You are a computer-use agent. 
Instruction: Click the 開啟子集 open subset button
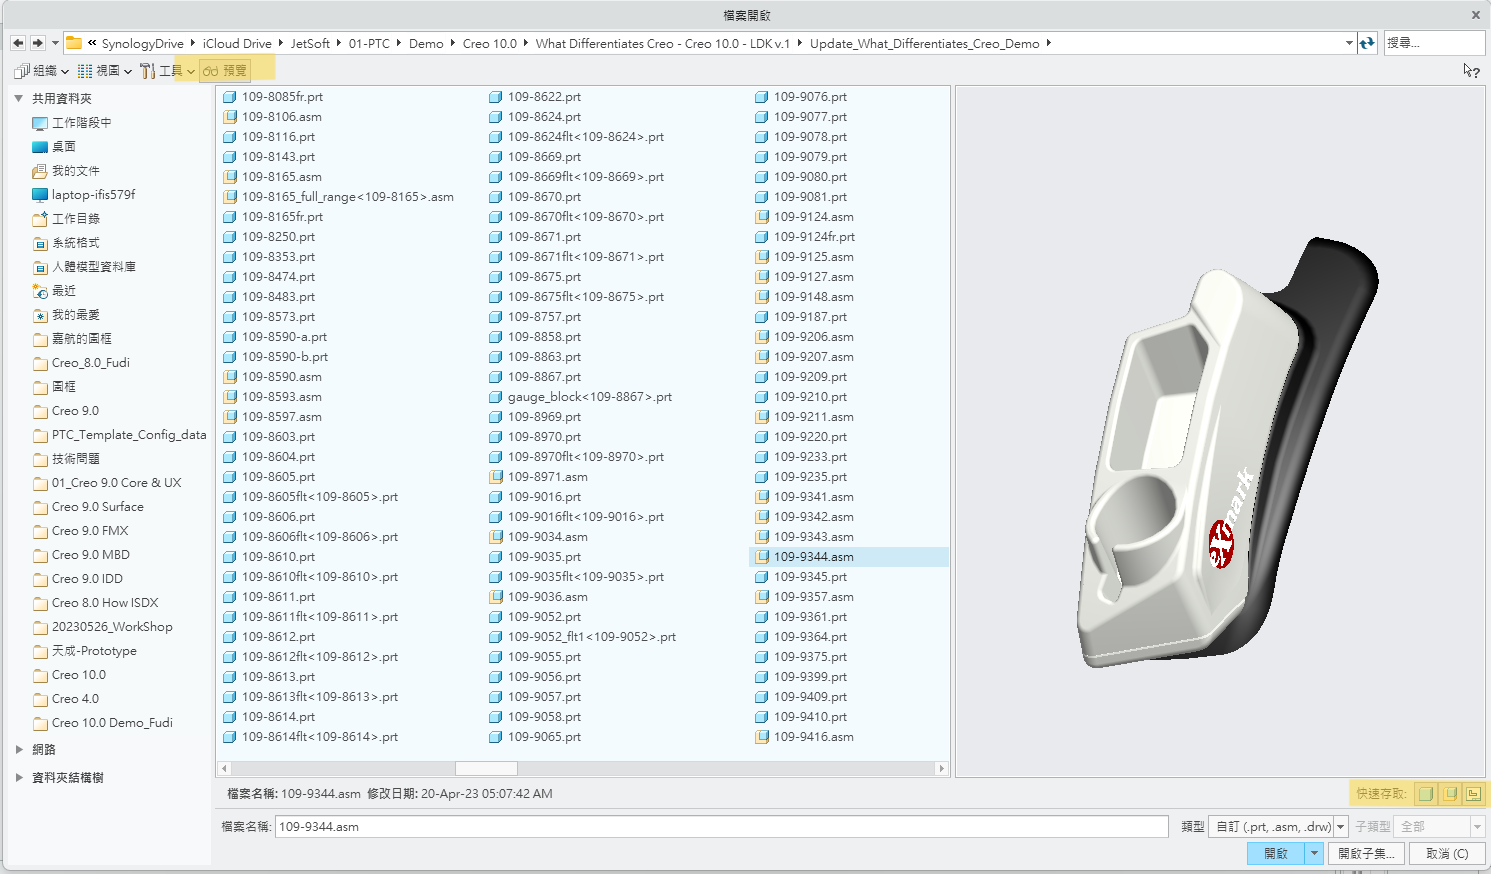click(1366, 854)
